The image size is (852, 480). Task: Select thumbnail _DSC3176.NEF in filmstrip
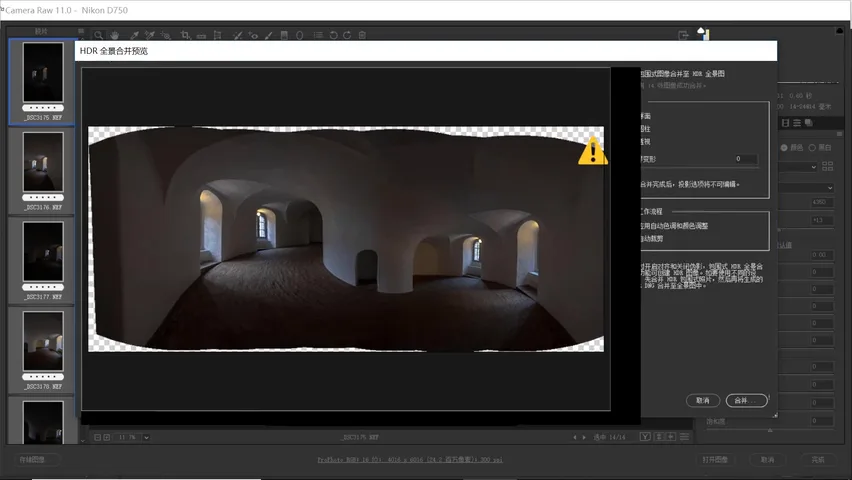pyautogui.click(x=43, y=162)
